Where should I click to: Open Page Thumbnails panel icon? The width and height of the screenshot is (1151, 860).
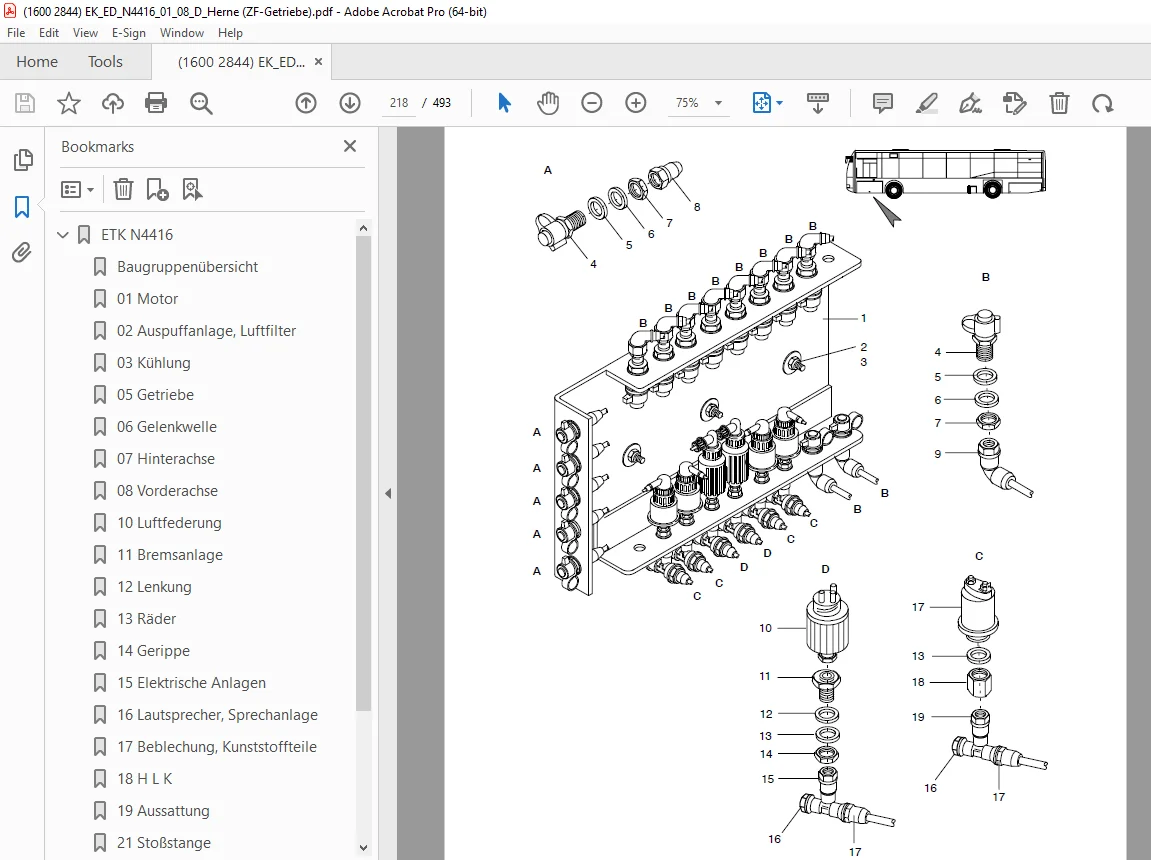pyautogui.click(x=23, y=160)
